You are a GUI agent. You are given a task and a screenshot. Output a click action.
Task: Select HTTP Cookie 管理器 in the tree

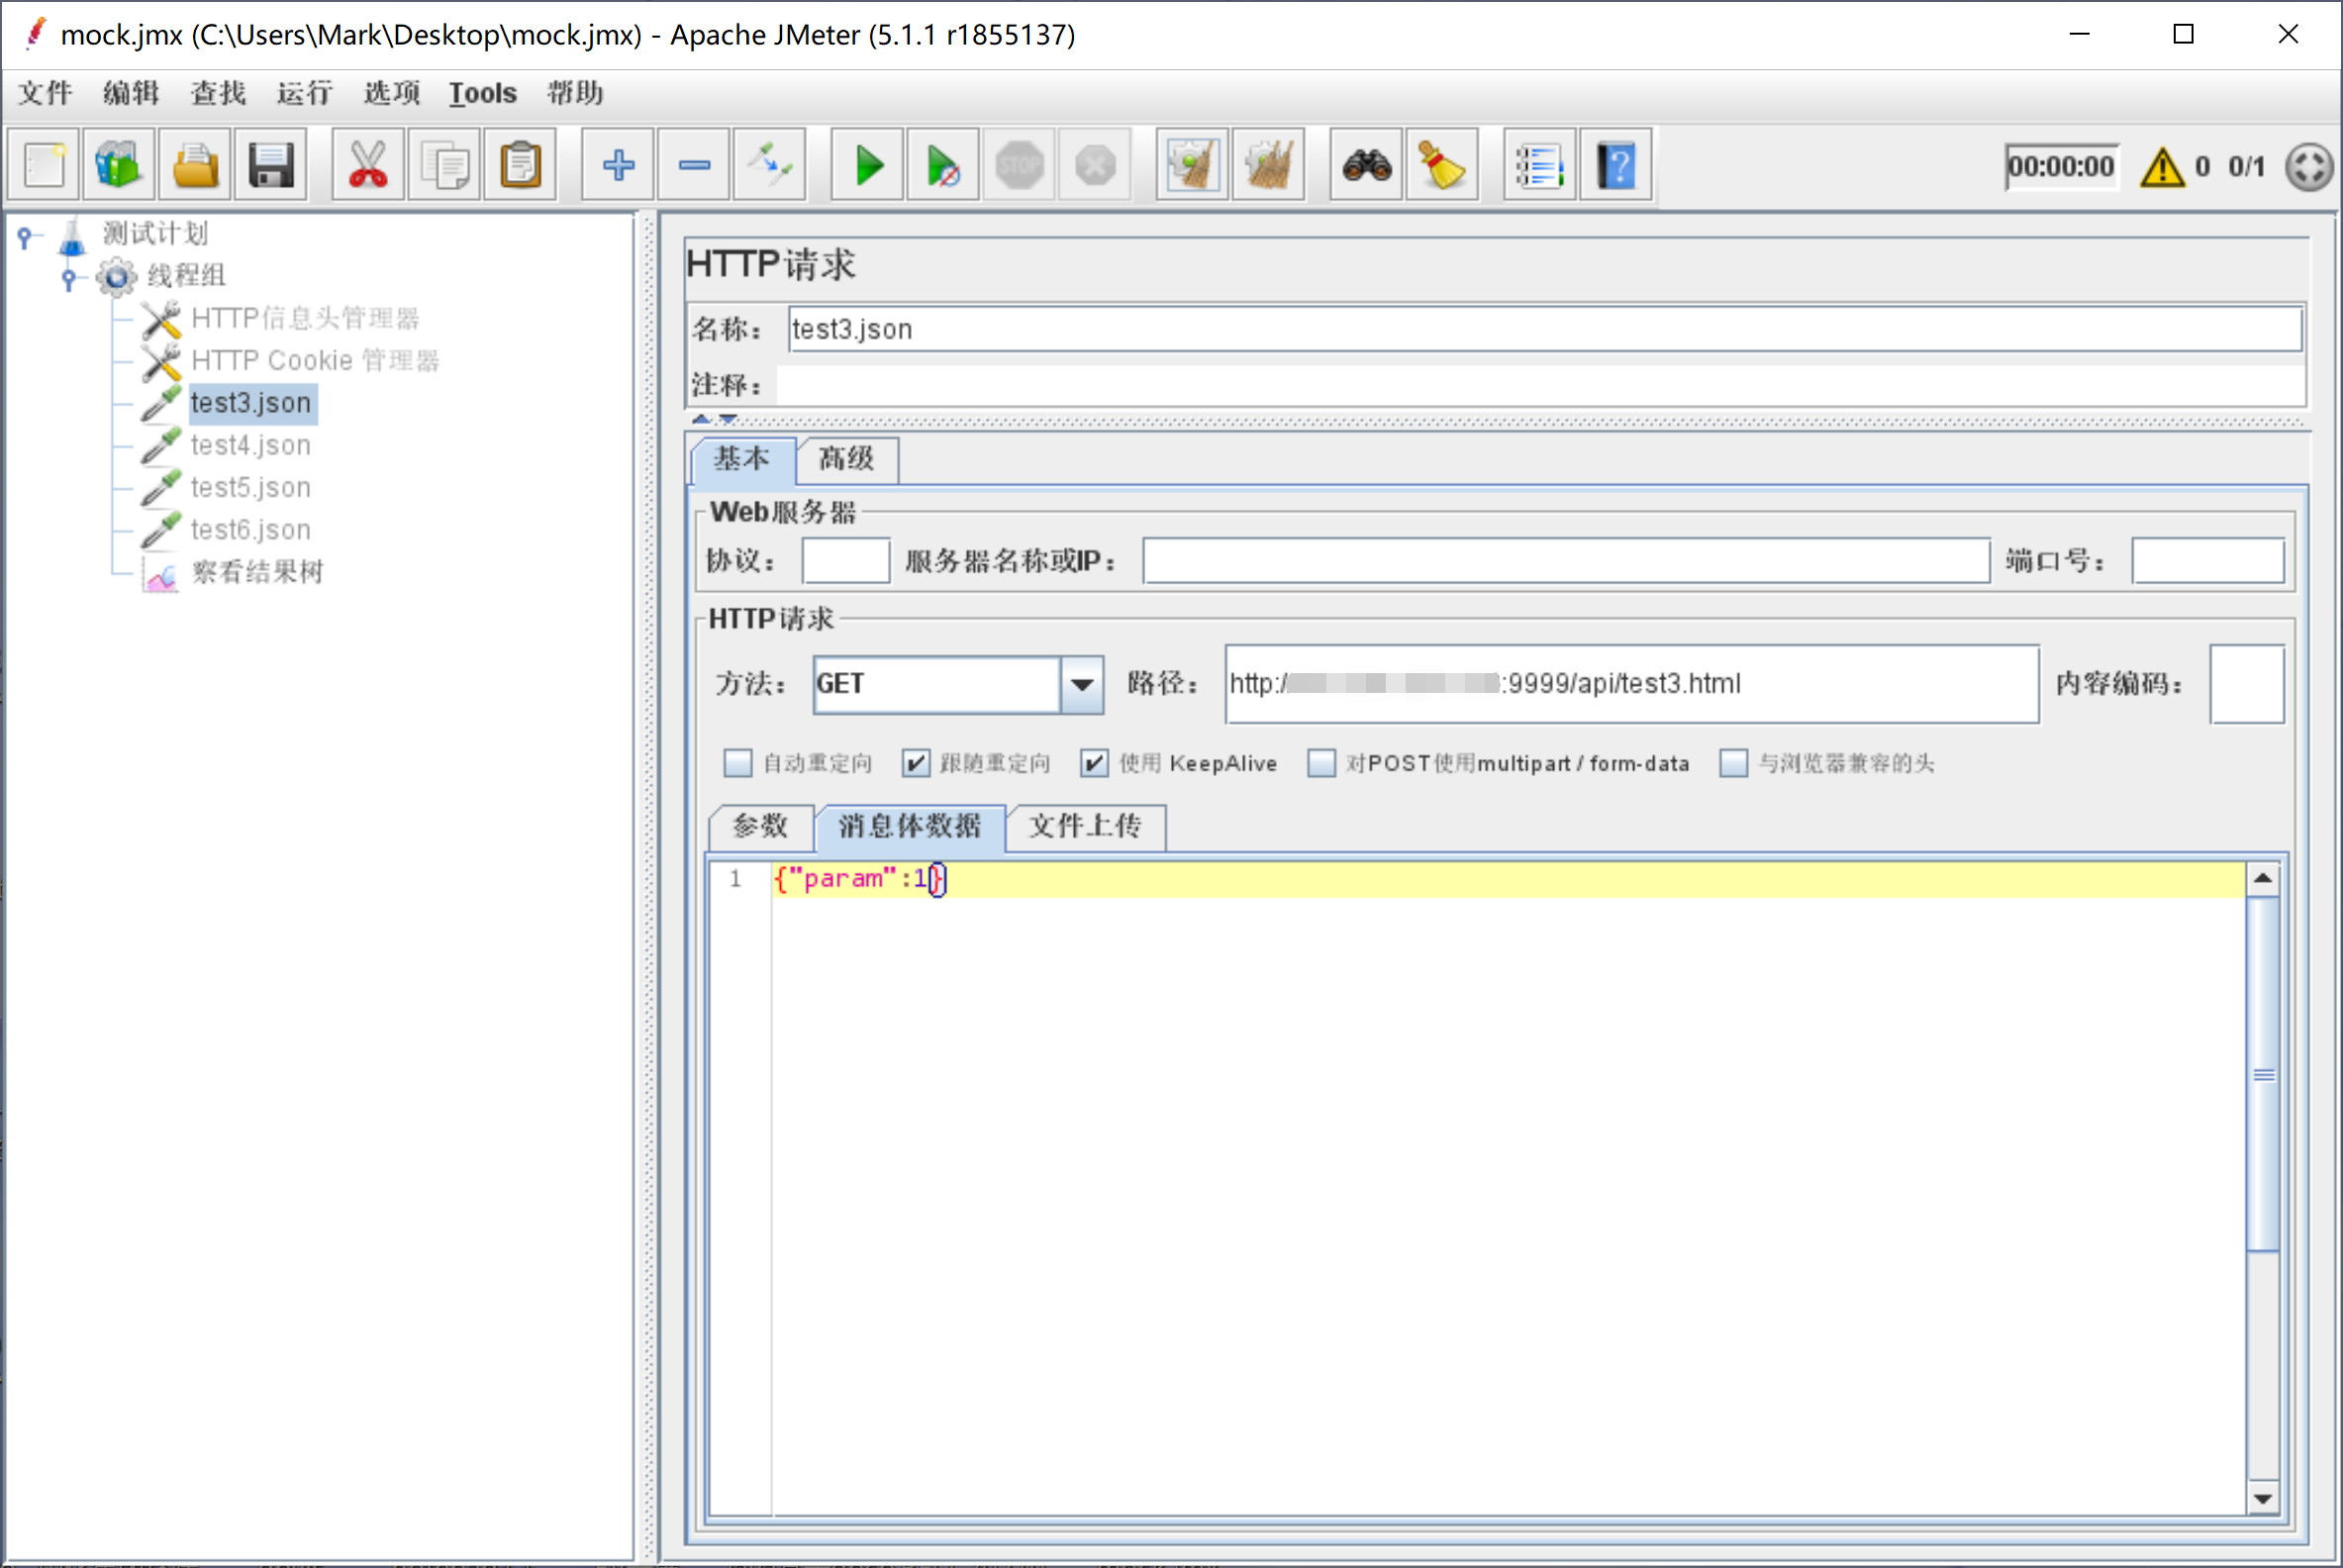click(315, 360)
